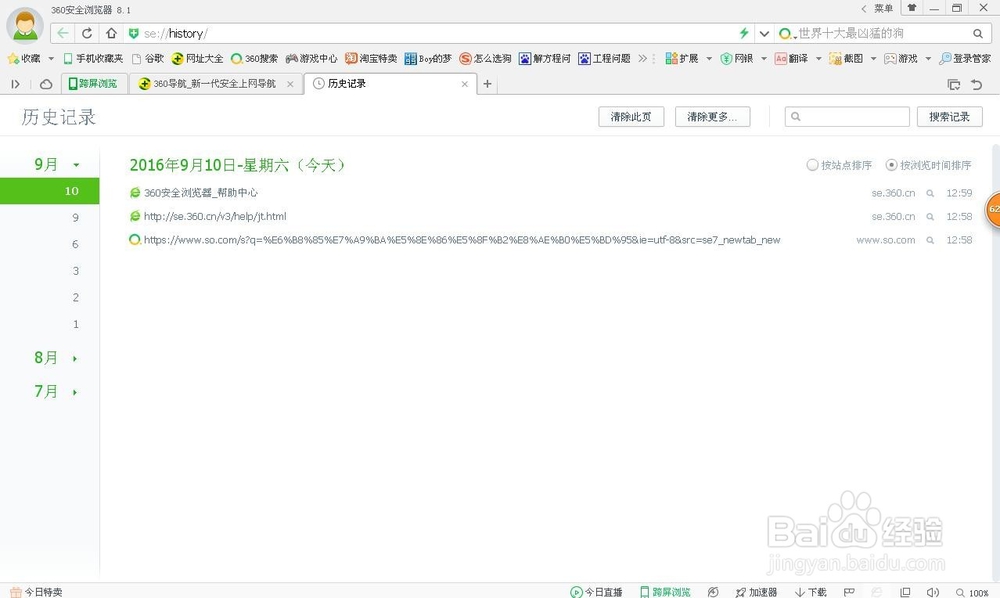
Task: Close the 历史记录 tab
Action: pyautogui.click(x=464, y=84)
